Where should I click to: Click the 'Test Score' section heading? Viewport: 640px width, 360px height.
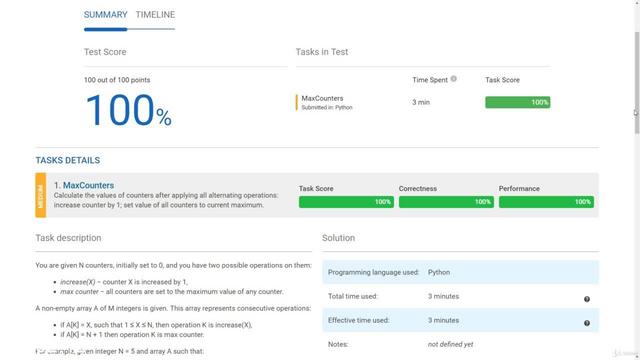point(105,52)
